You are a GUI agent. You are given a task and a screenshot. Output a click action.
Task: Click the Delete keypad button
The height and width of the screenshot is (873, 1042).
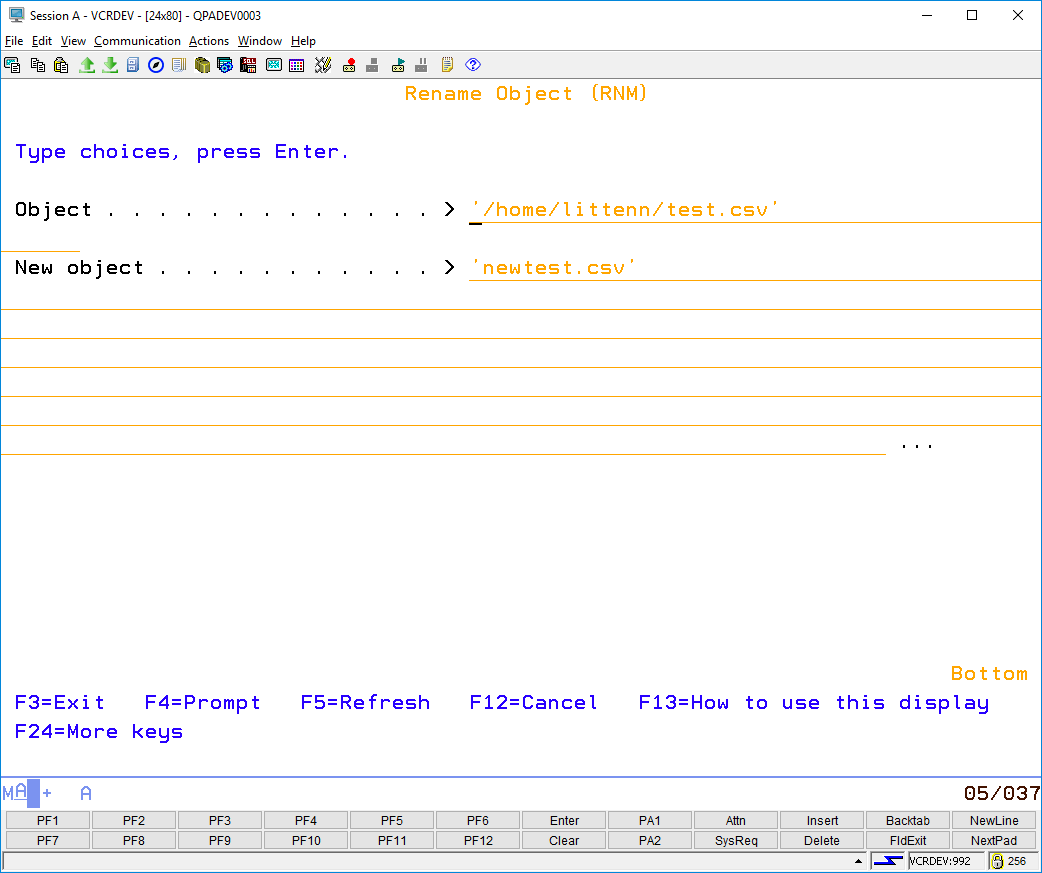(x=822, y=840)
